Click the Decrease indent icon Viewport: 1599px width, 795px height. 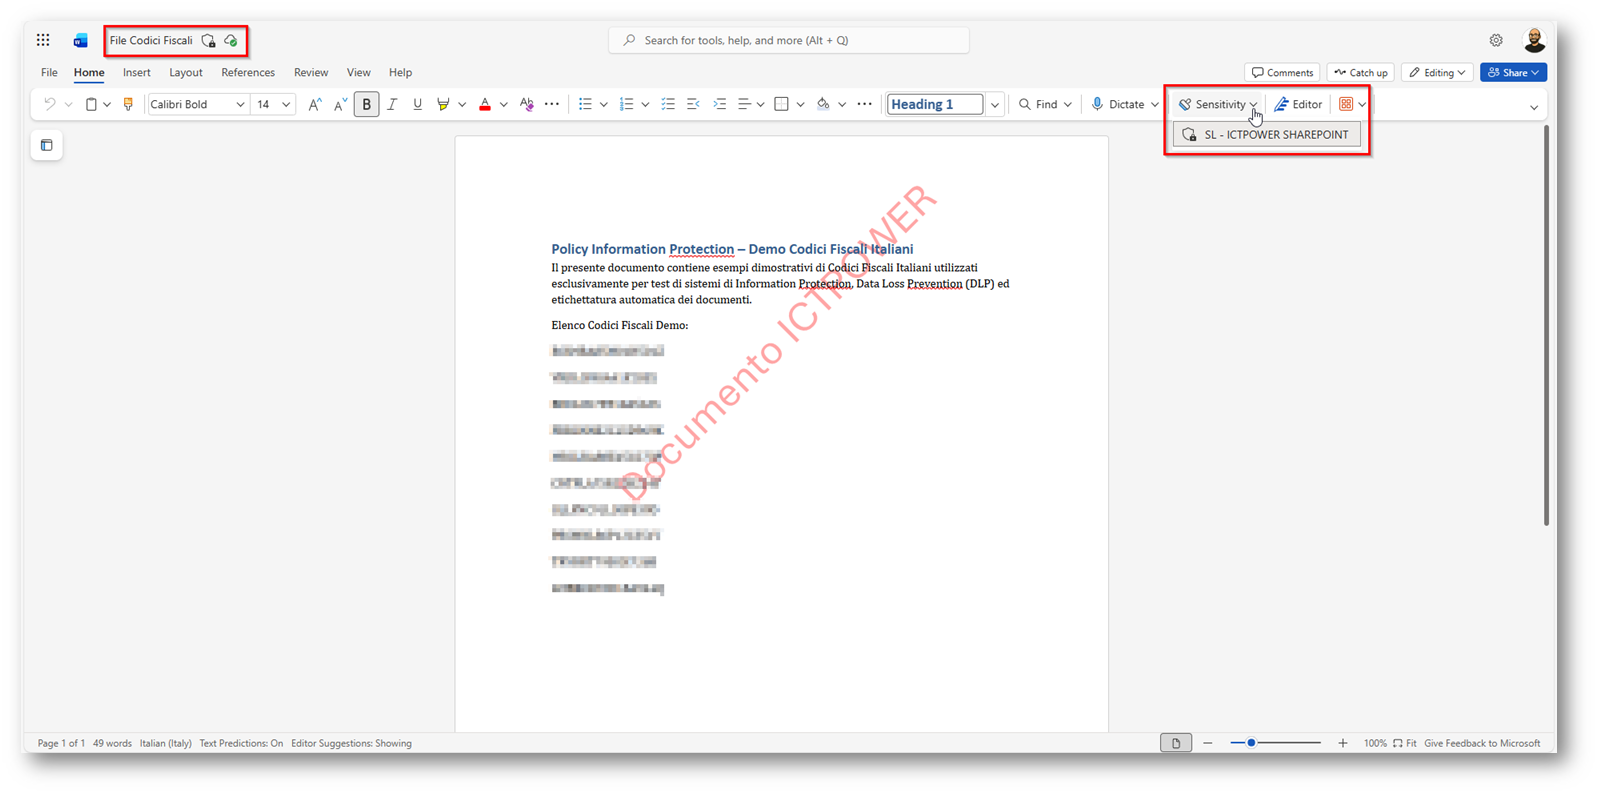click(693, 104)
